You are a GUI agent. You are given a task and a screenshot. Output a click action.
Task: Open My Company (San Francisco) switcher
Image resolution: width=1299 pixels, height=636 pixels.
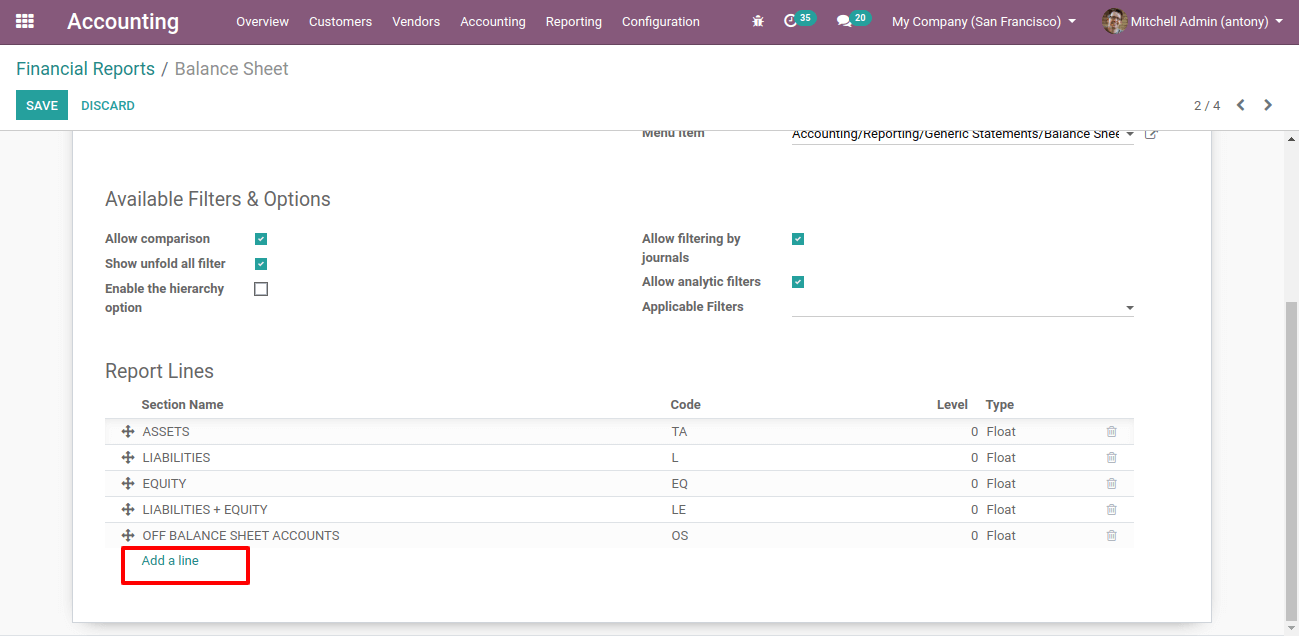tap(984, 21)
